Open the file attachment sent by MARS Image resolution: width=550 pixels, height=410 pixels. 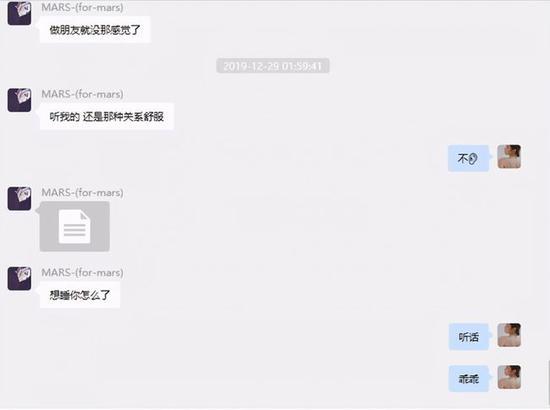coord(75,226)
